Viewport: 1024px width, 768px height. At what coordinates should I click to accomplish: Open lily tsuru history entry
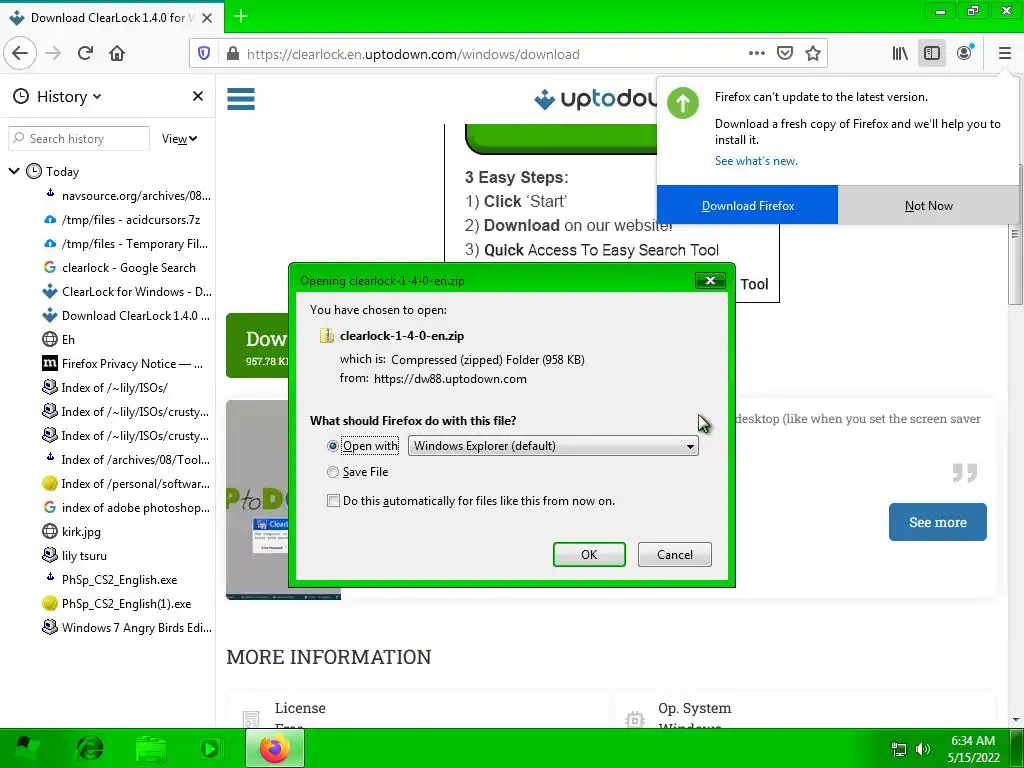pyautogui.click(x=74, y=556)
